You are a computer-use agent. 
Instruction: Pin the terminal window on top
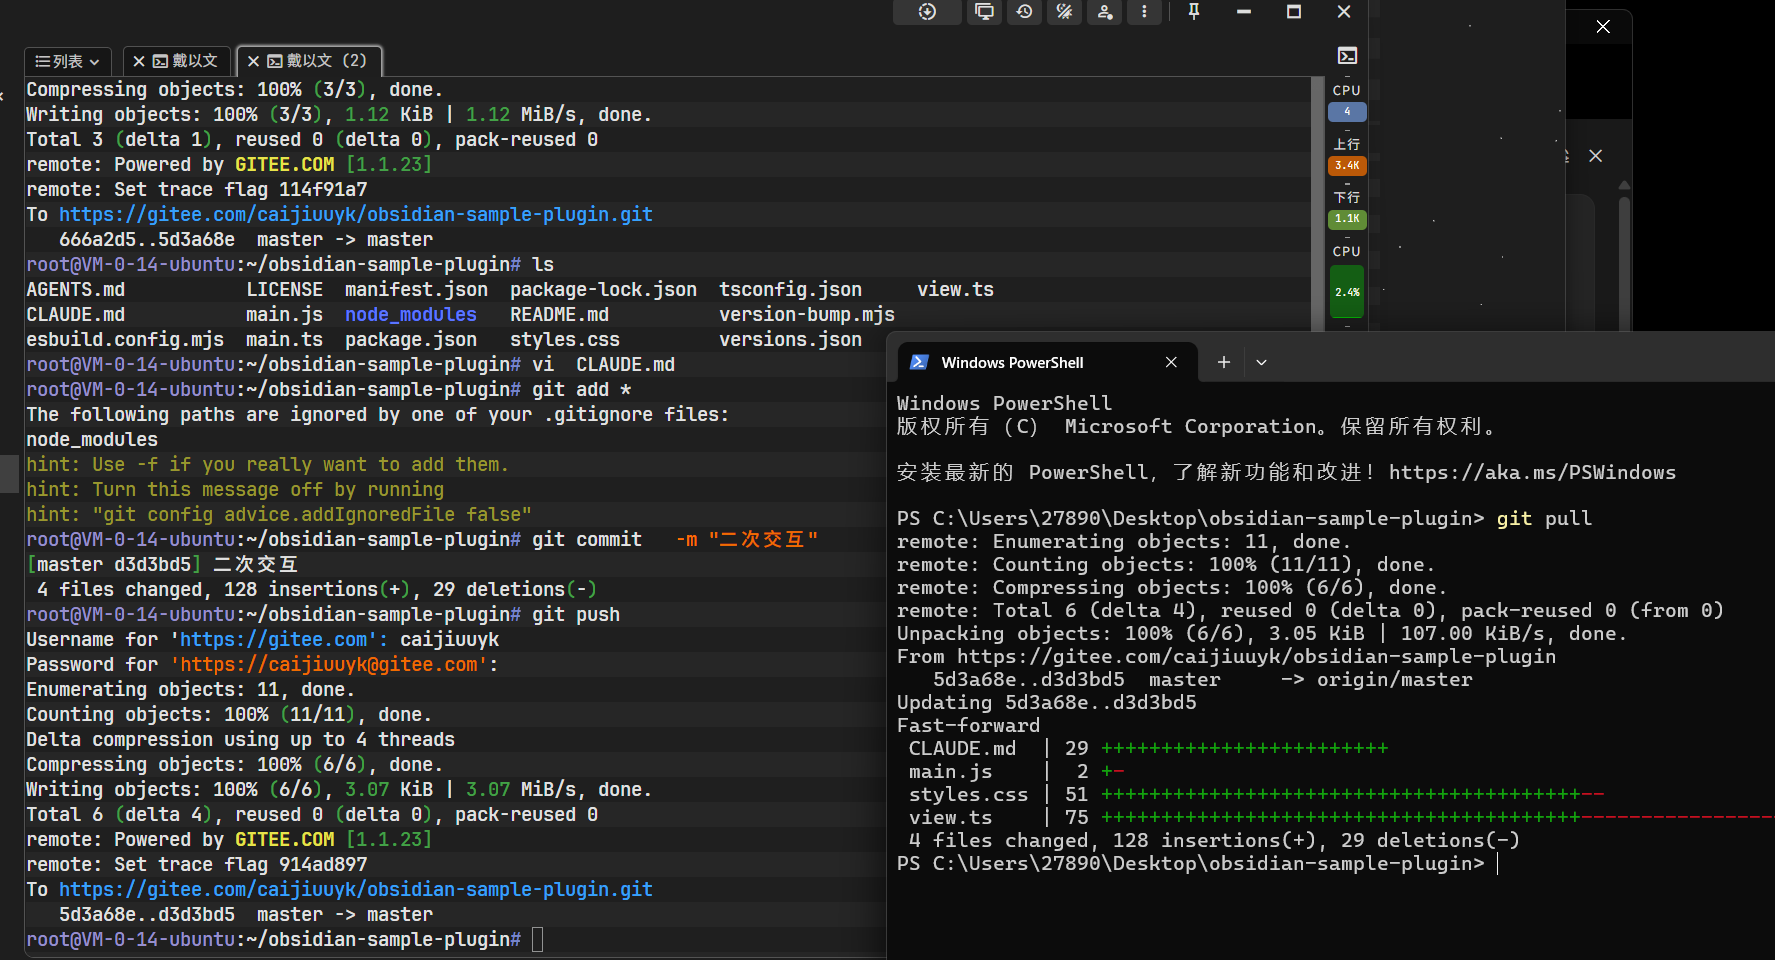1193,12
